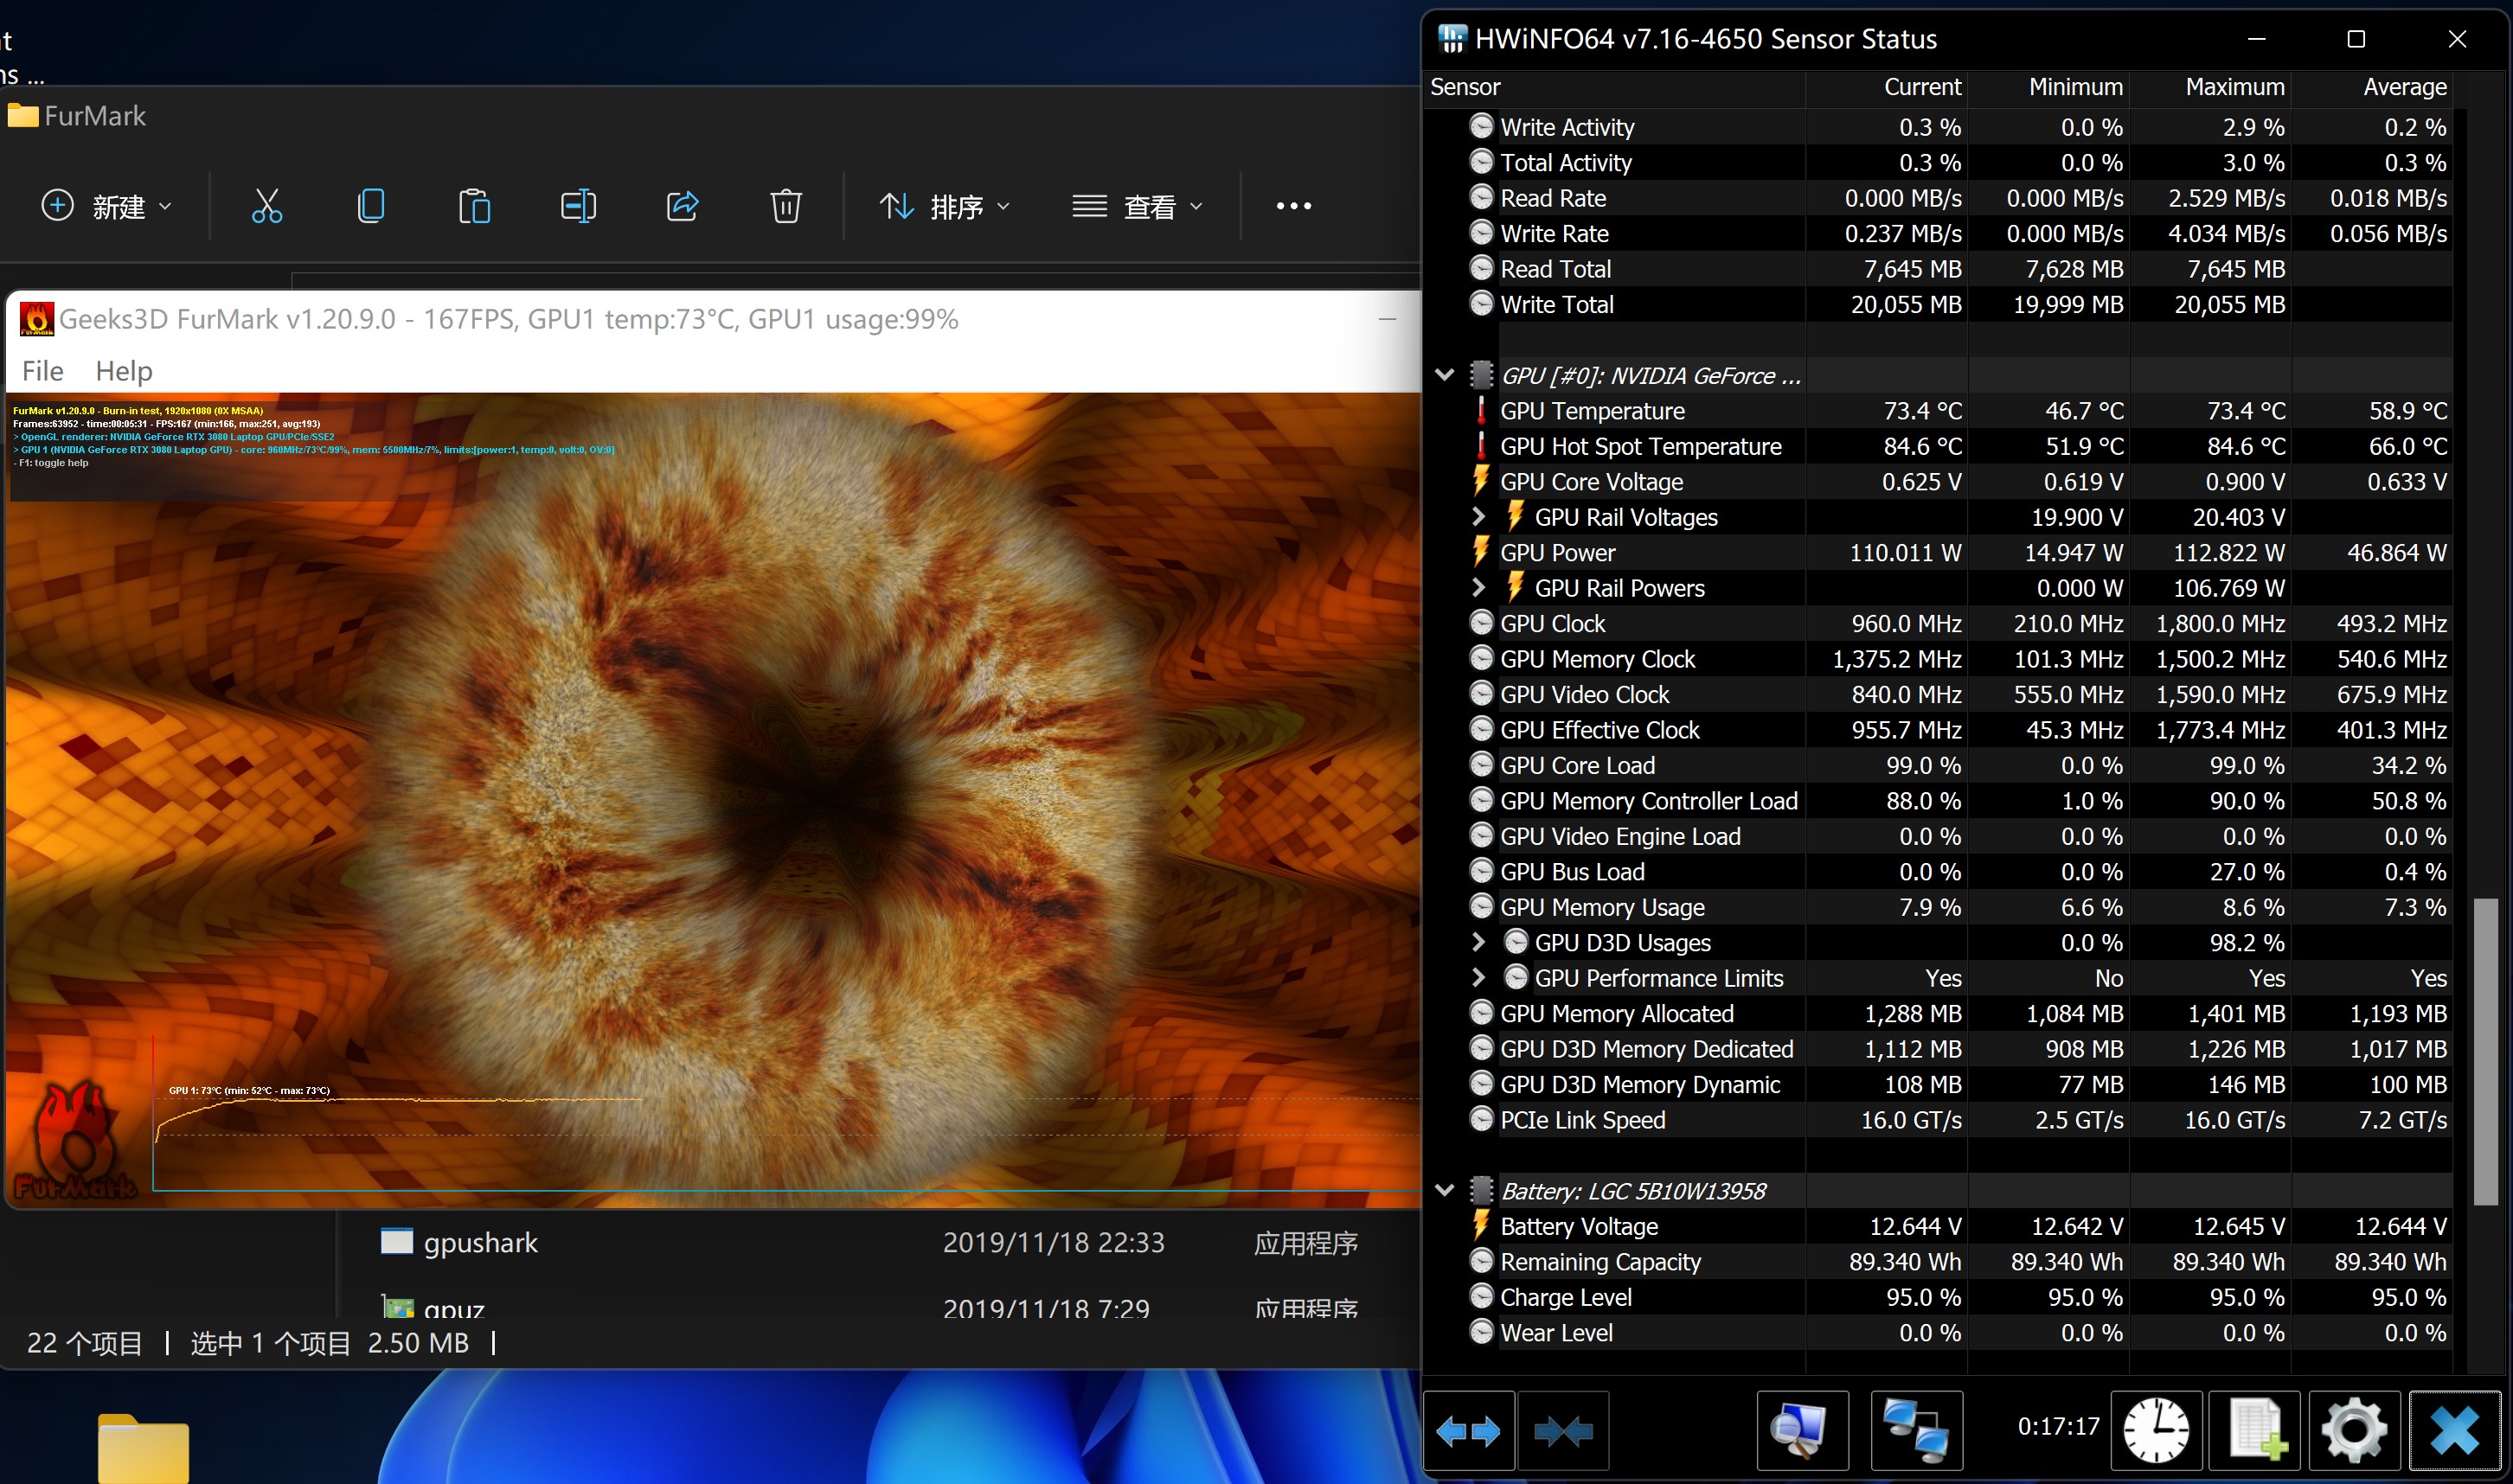Expand the GPU Performance Limits row
The width and height of the screenshot is (2513, 1484).
point(1479,978)
